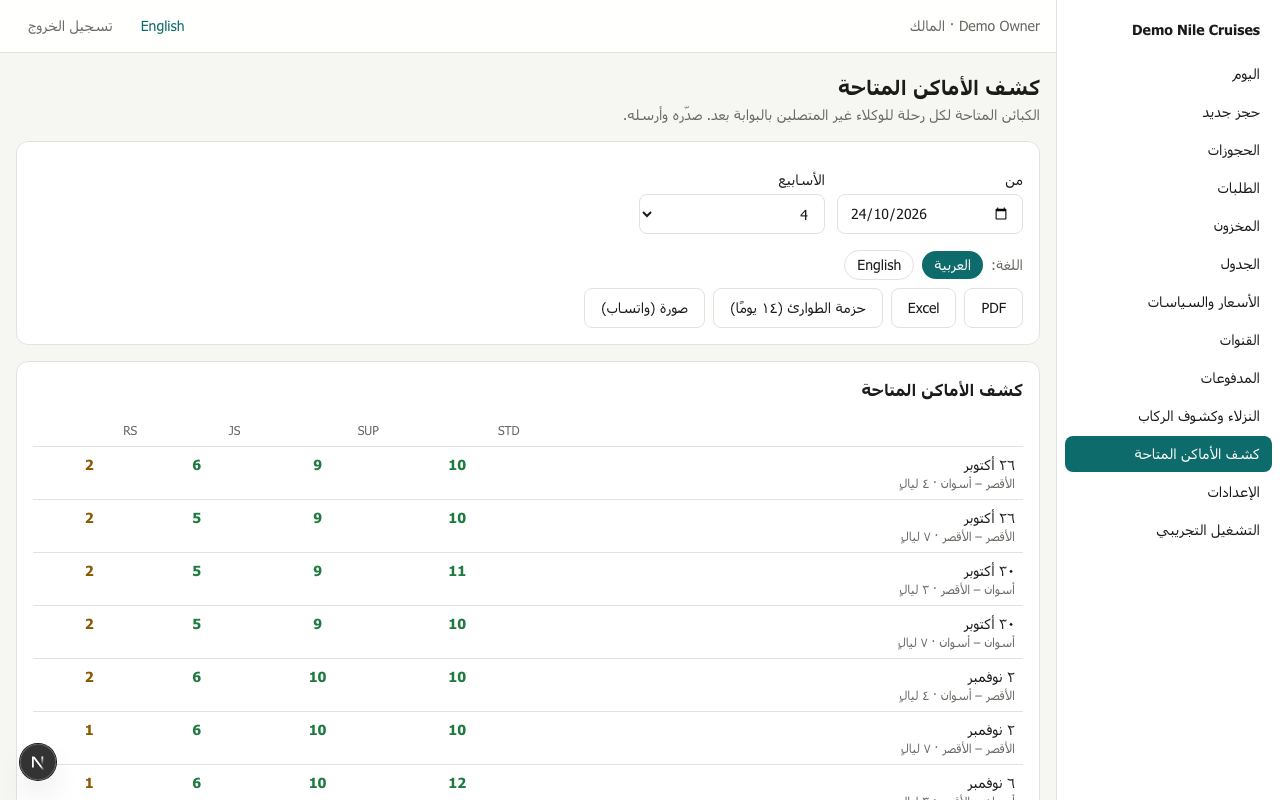Switch interface to English in top bar

(162, 26)
